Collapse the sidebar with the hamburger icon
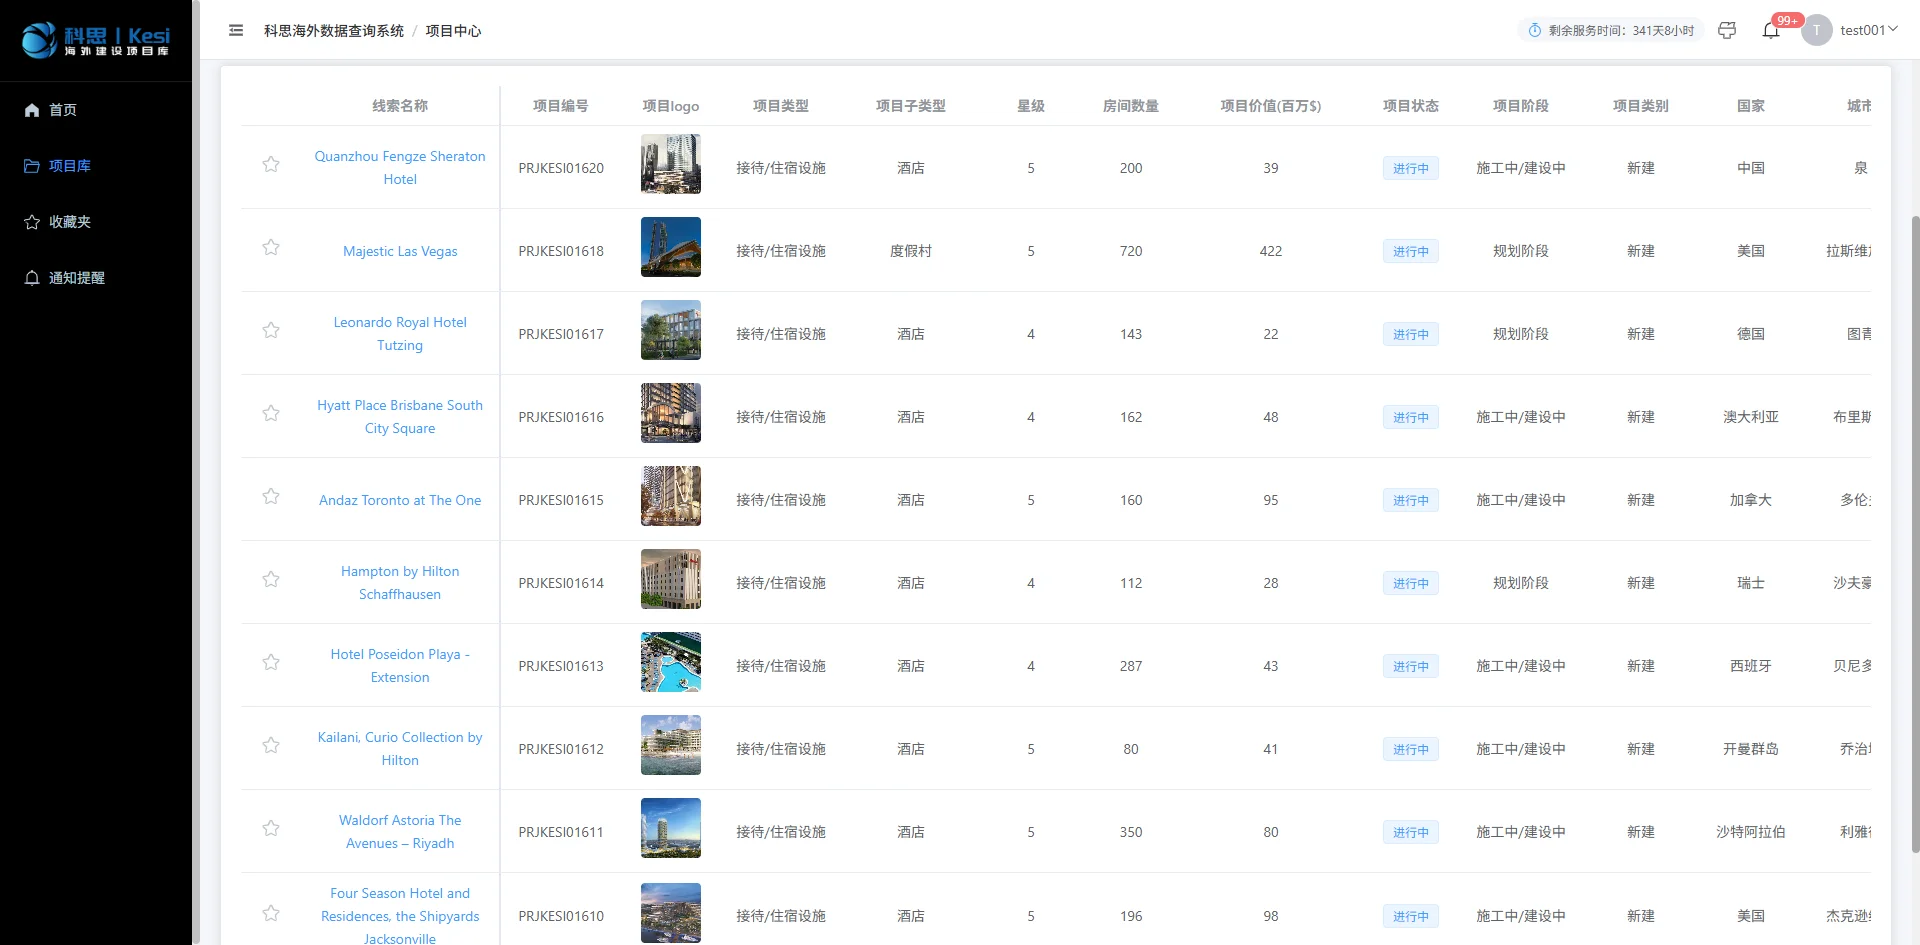Screen dimensions: 1920x945 pyautogui.click(x=236, y=31)
